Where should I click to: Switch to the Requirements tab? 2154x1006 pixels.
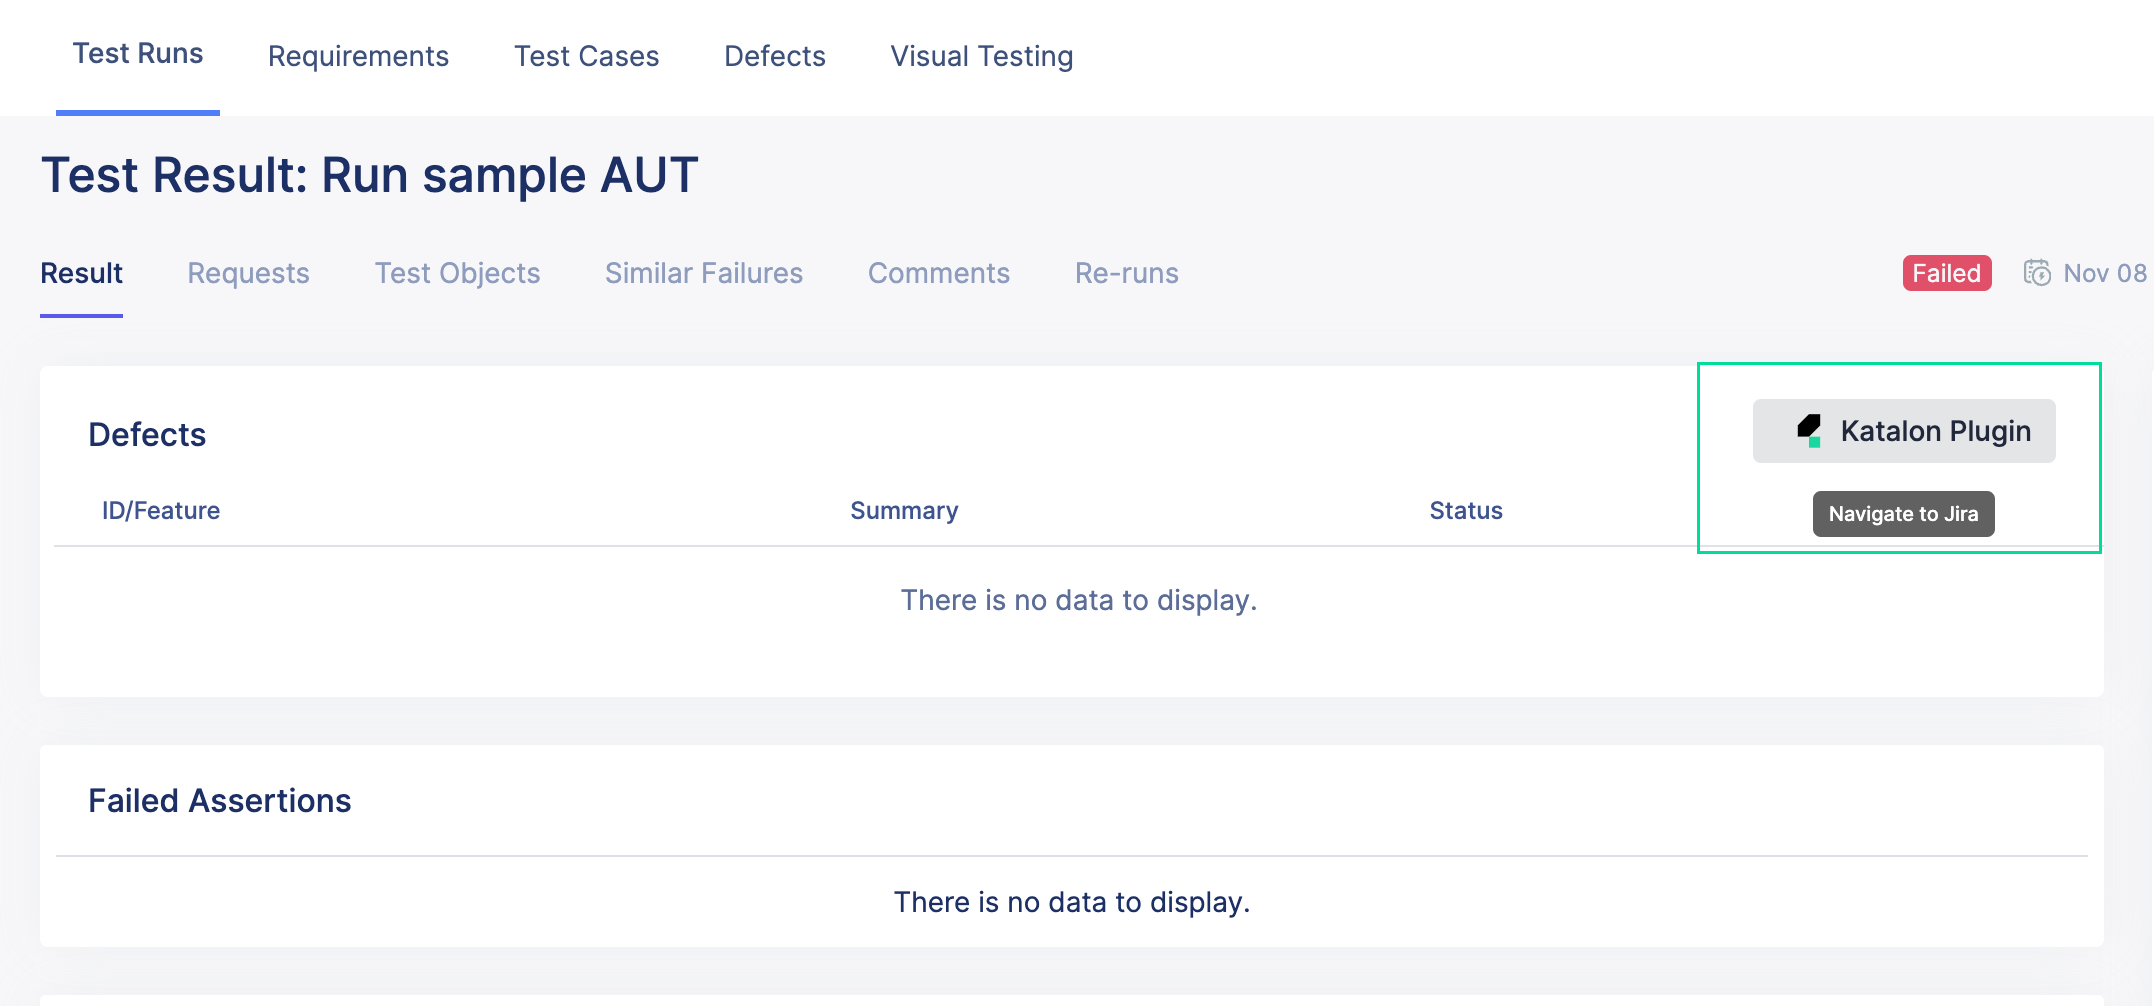tap(357, 56)
